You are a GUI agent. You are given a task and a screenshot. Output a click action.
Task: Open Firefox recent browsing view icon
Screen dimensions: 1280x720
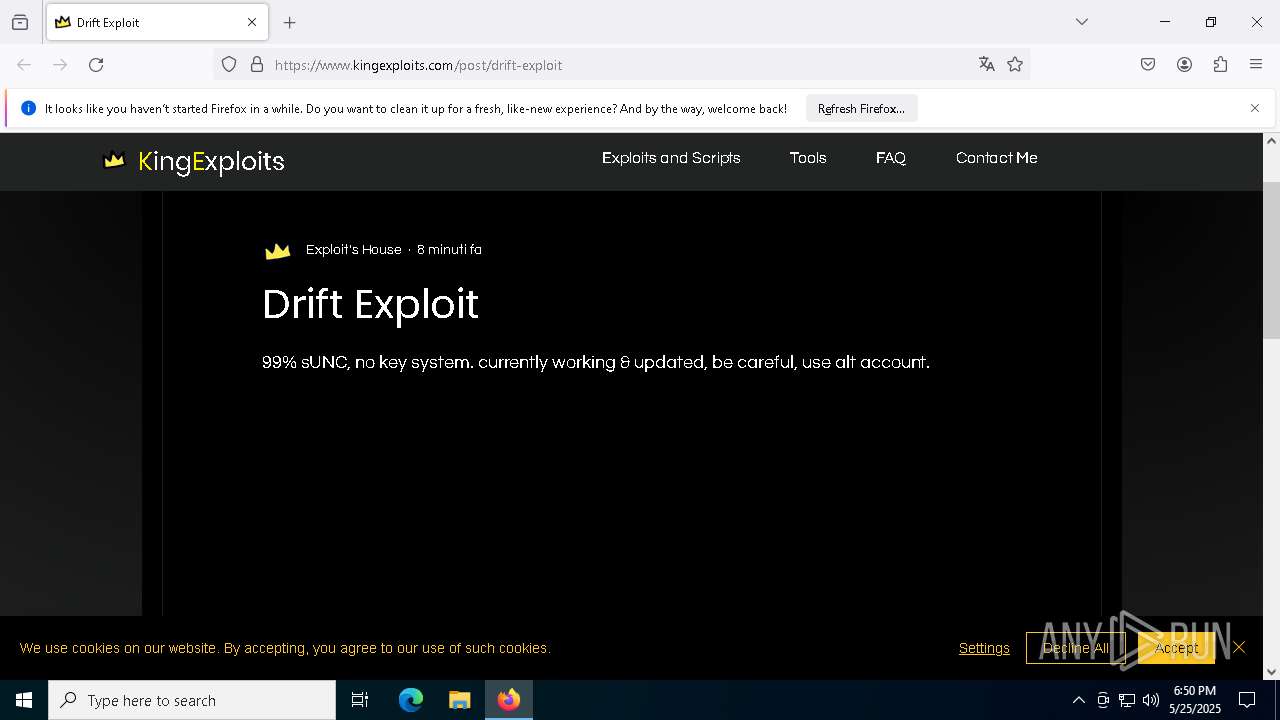click(x=20, y=22)
